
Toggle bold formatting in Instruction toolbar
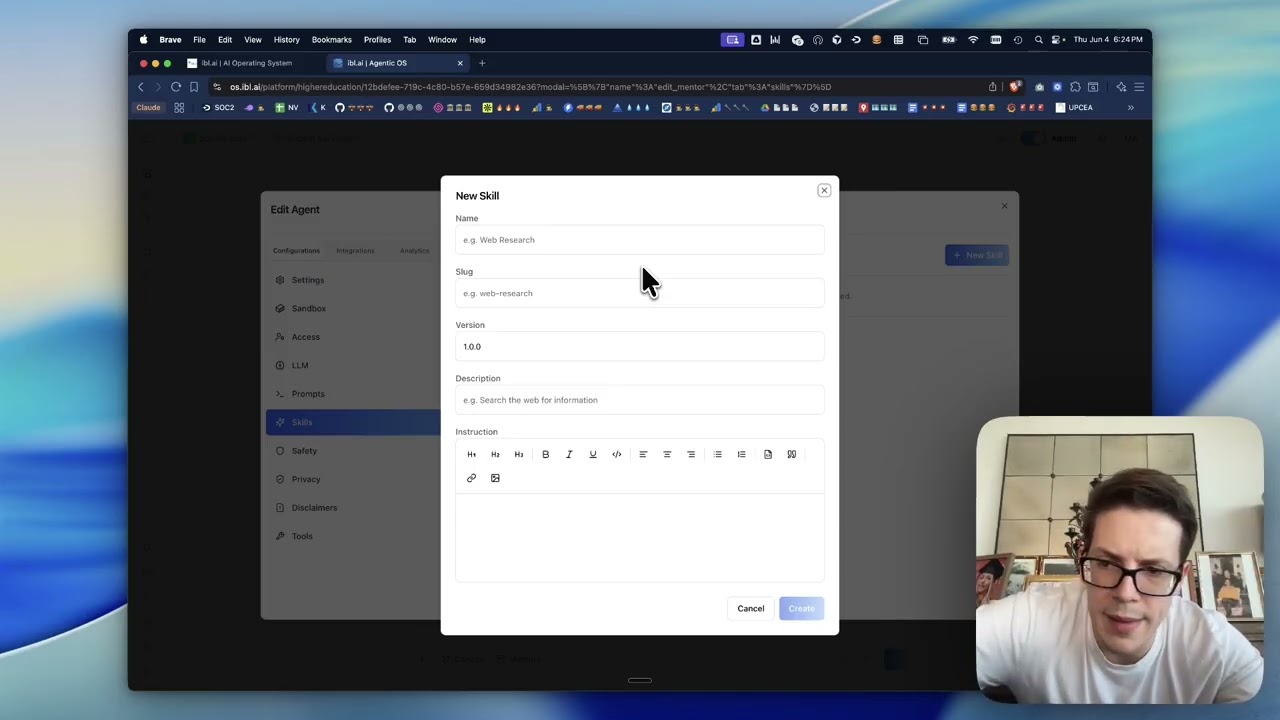546,454
